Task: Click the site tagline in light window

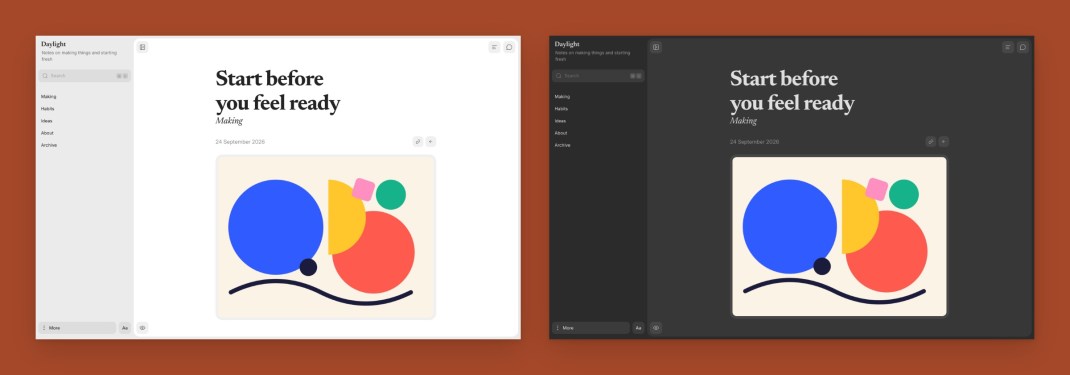Action: [78, 56]
